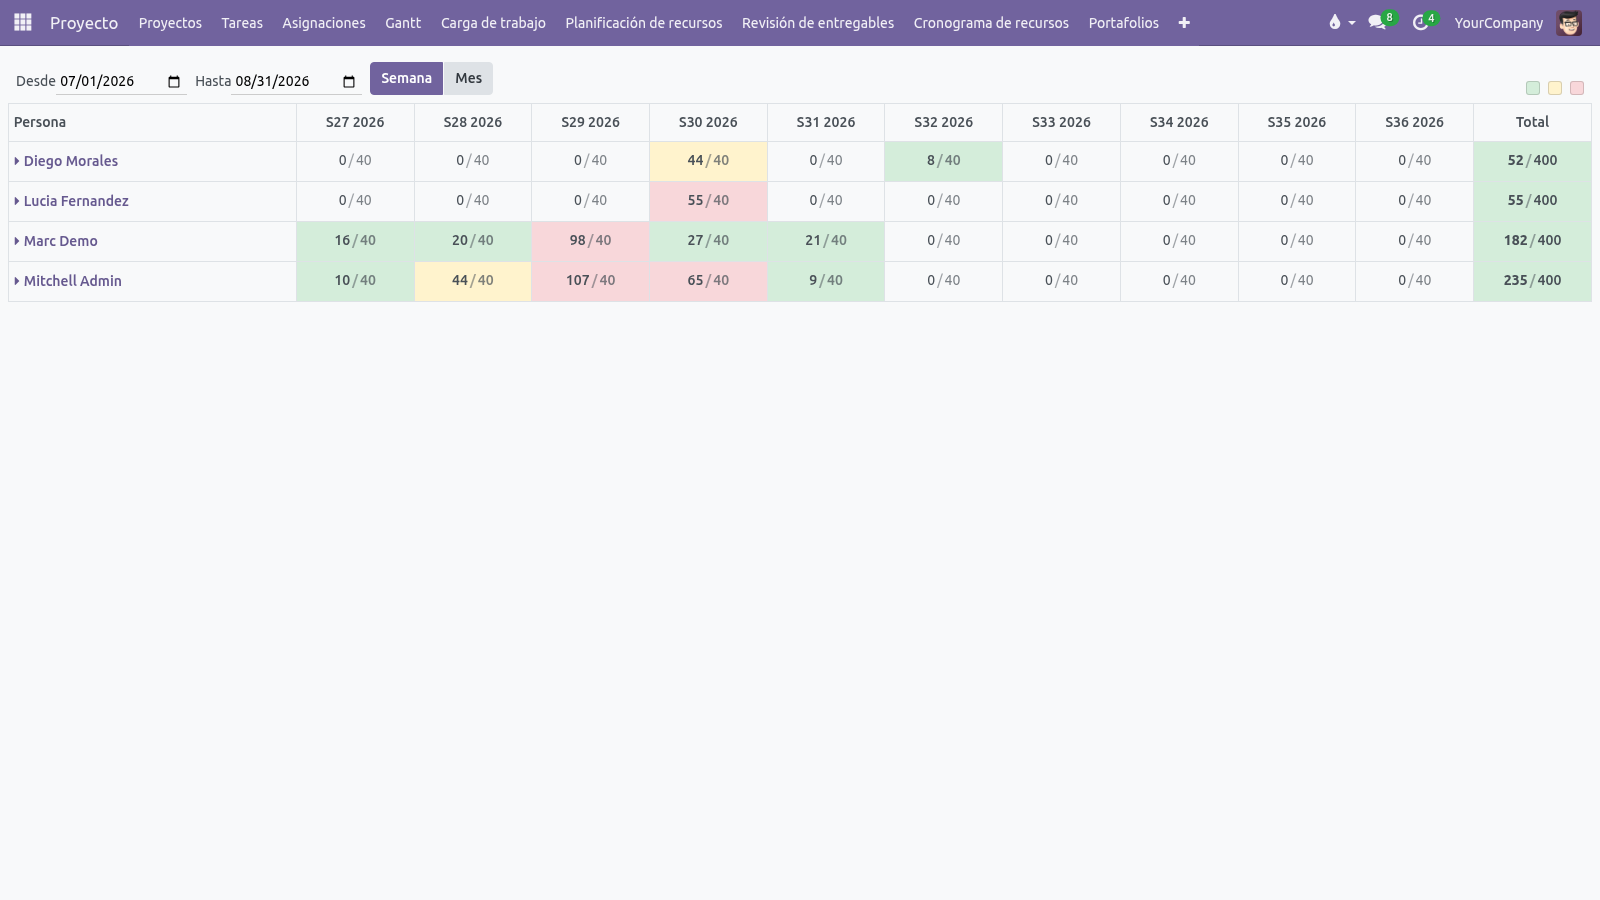The width and height of the screenshot is (1600, 900).
Task: Expand Lucia Fernandez row
Action: (17, 201)
